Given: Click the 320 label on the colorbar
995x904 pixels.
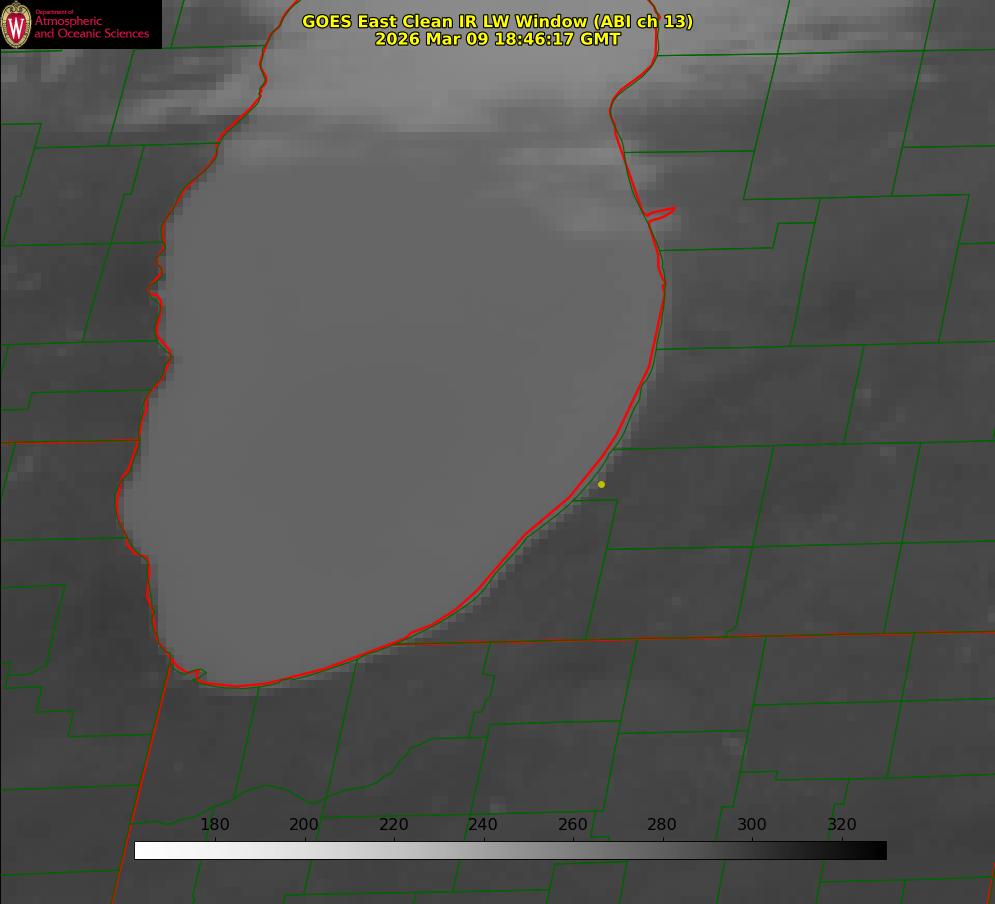Looking at the screenshot, I should 841,825.
